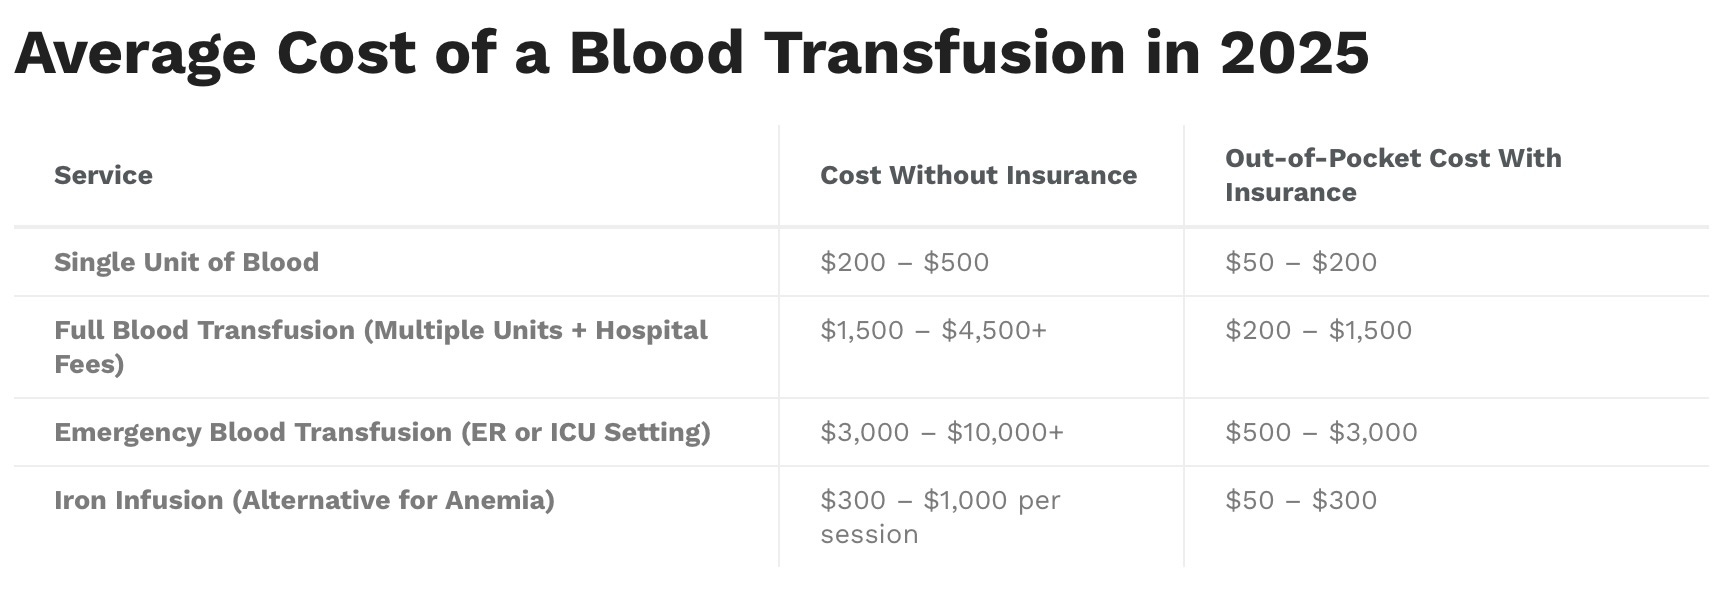This screenshot has height=589, width=1734.
Task: Select the 'Full Blood Transfusion' row label
Action: click(x=204, y=330)
